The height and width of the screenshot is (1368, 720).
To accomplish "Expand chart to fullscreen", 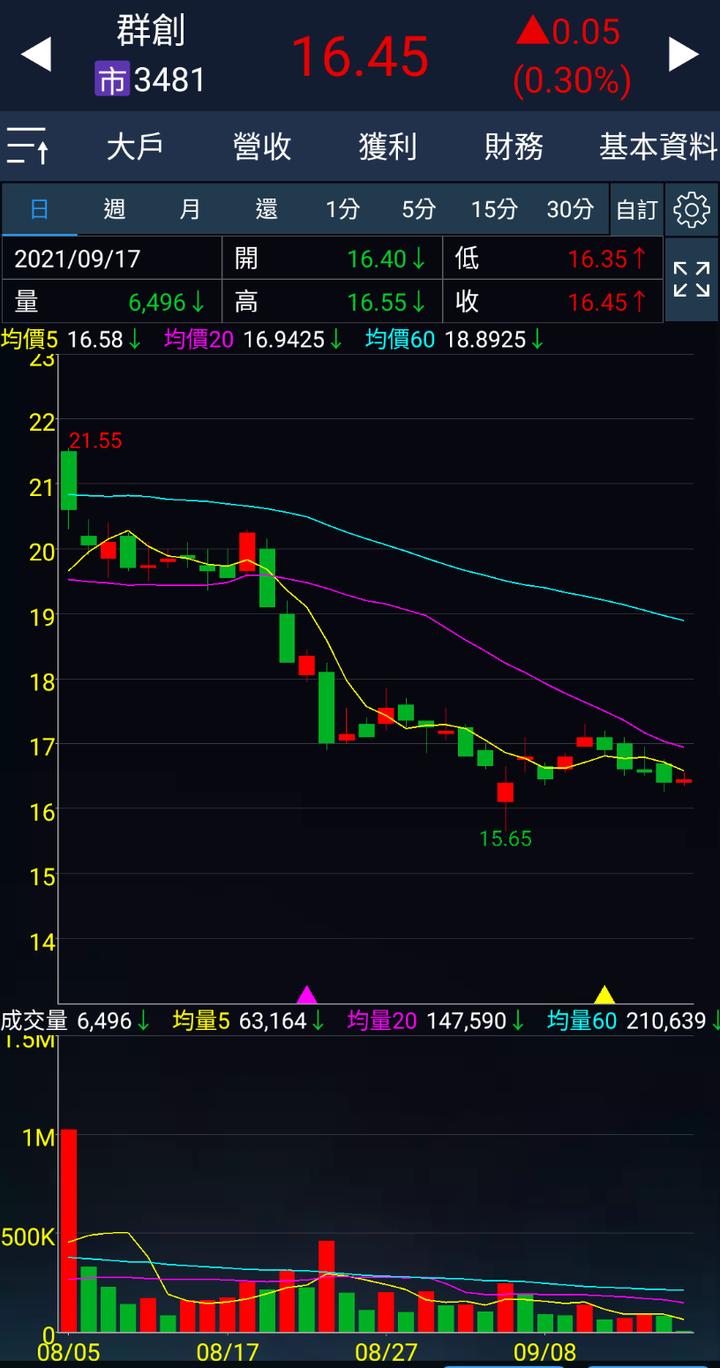I will pyautogui.click(x=692, y=279).
